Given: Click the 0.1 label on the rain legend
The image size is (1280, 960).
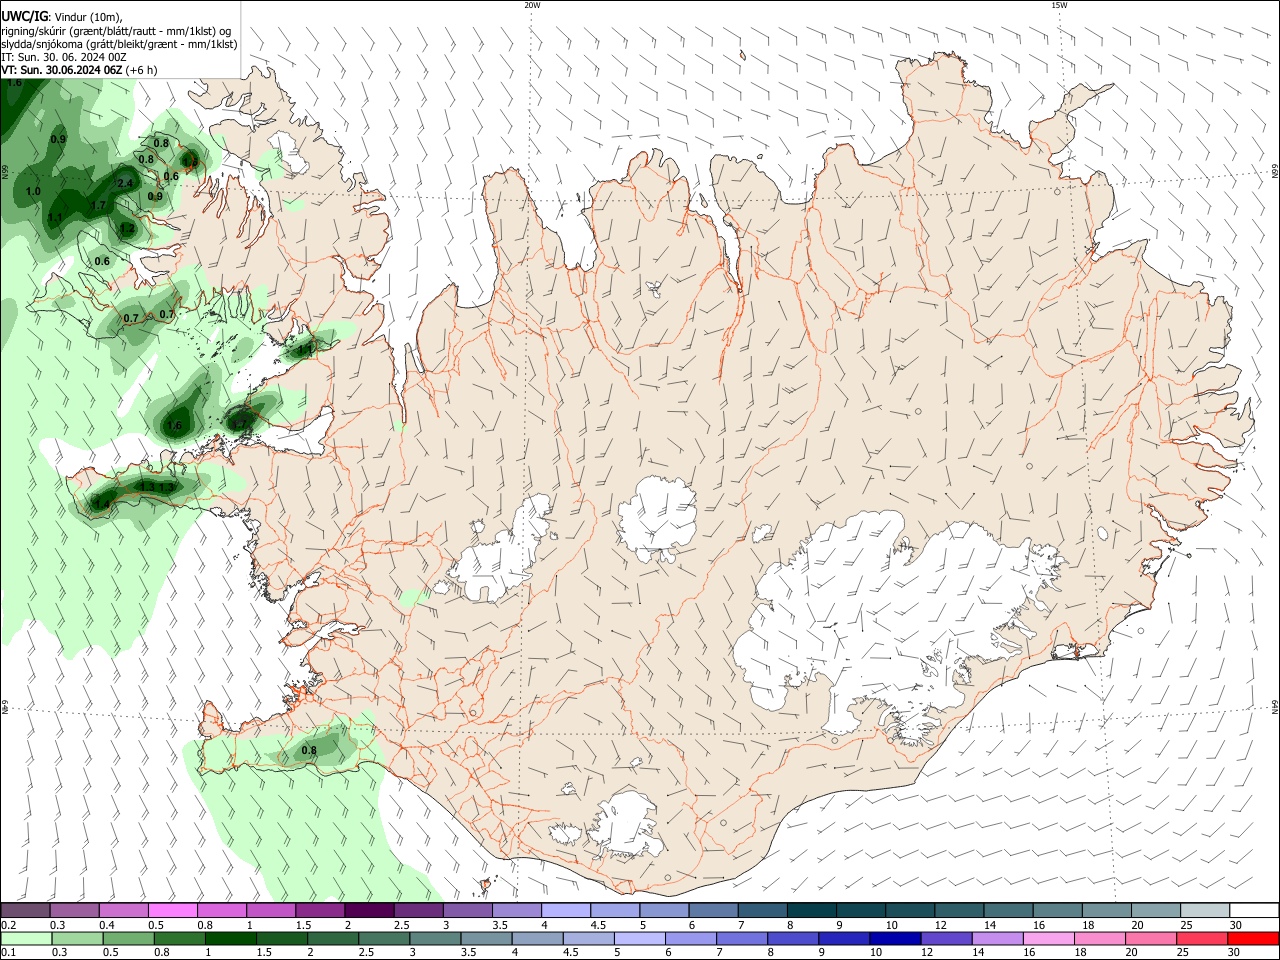Looking at the screenshot, I should (8, 953).
